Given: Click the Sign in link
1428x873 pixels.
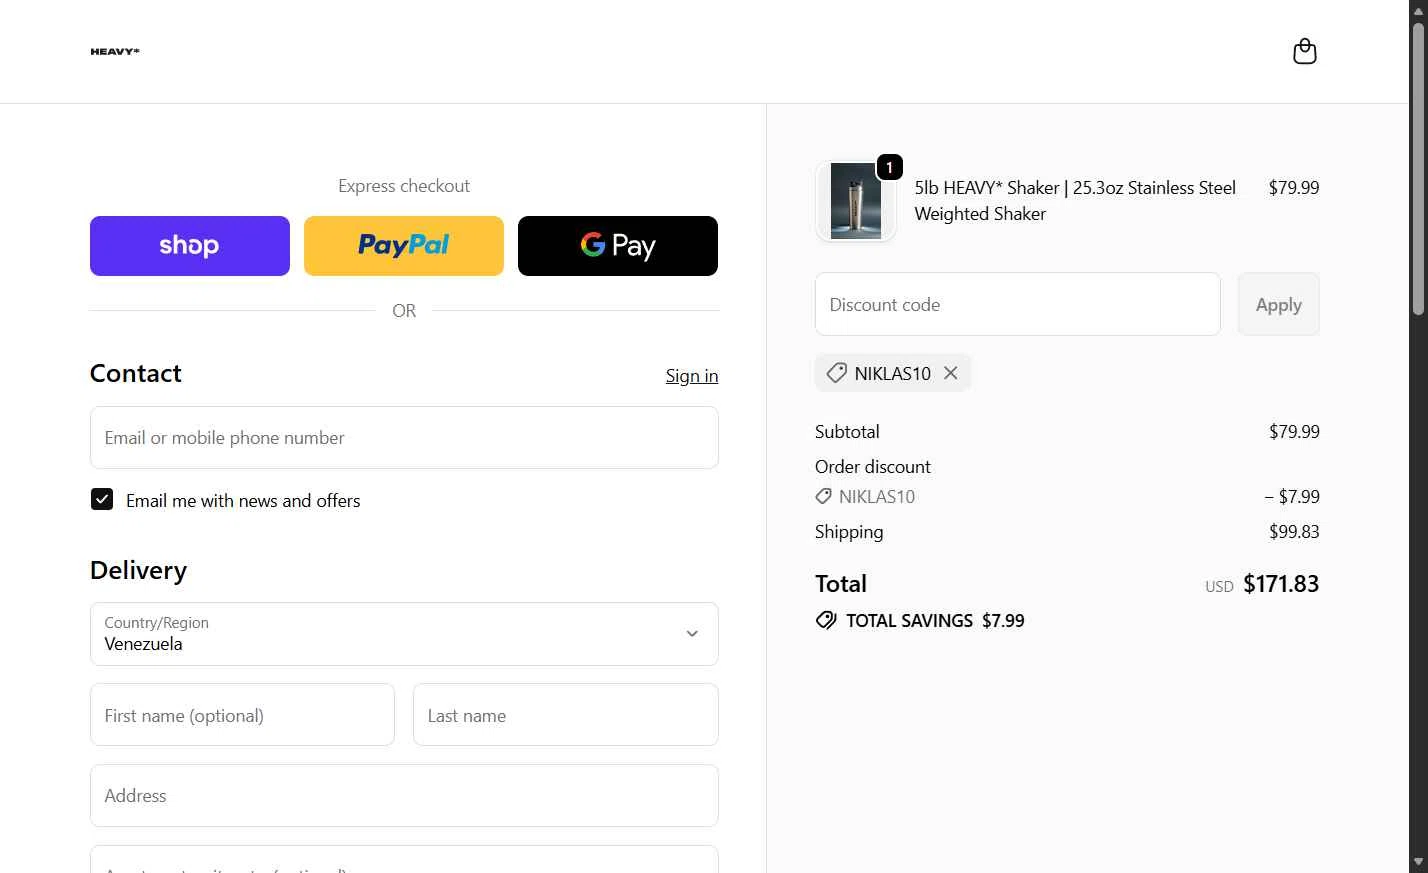Looking at the screenshot, I should click(x=692, y=376).
